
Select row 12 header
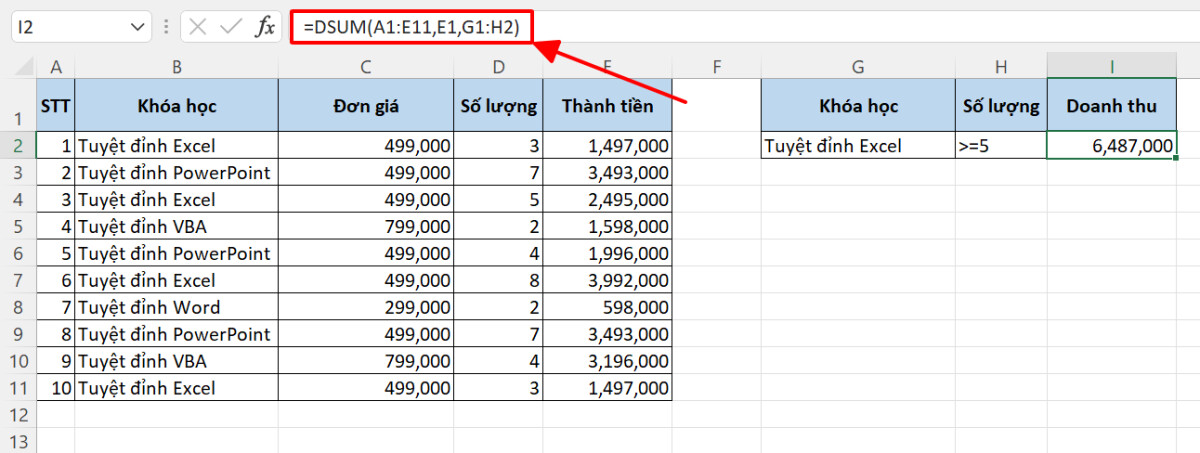pos(18,415)
